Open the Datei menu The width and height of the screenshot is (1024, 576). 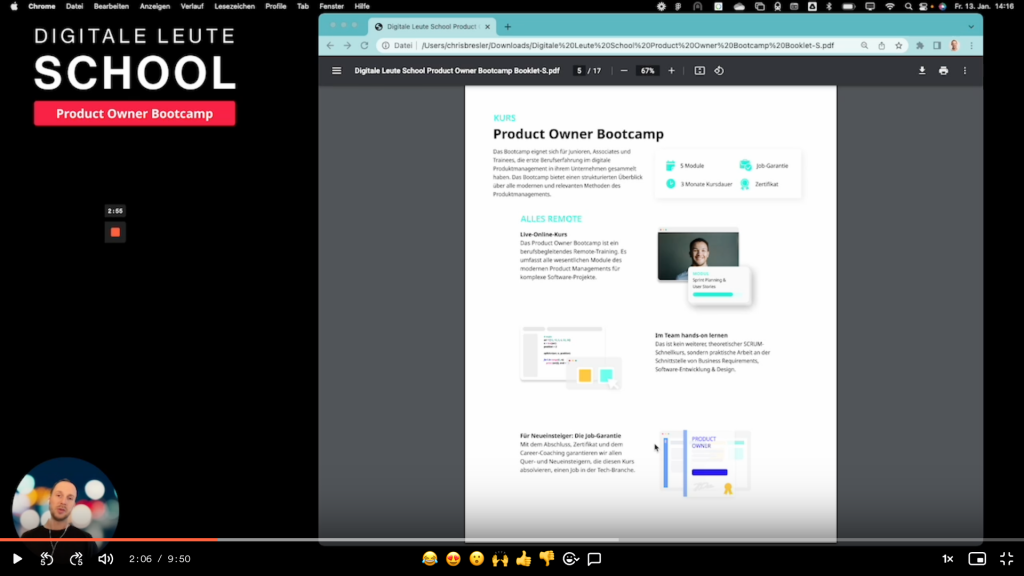(74, 7)
